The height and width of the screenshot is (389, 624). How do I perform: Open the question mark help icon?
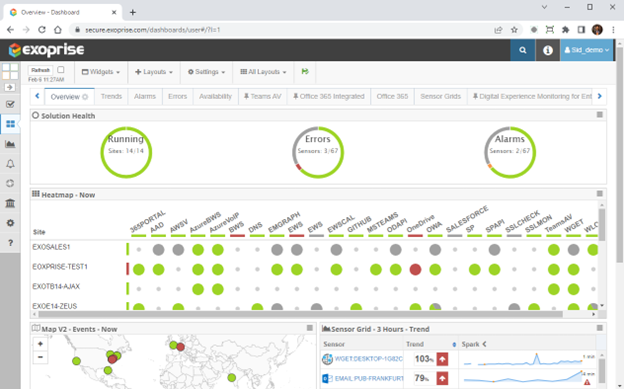click(x=10, y=243)
